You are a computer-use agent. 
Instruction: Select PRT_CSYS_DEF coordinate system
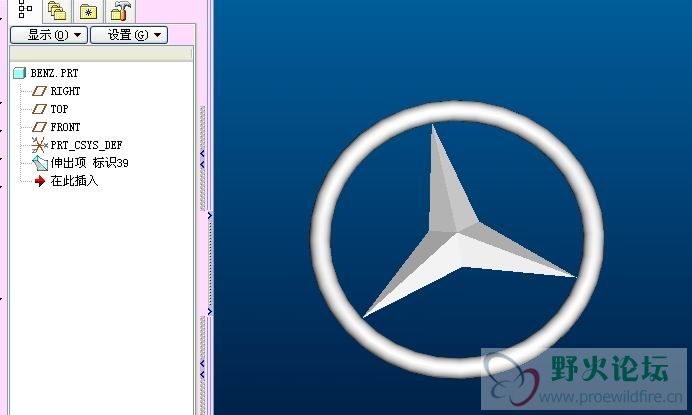[86, 145]
